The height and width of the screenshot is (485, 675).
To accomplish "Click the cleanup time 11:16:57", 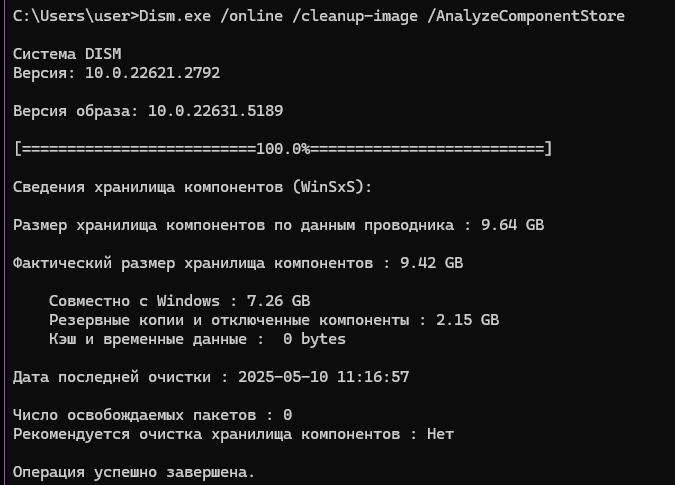I will 373,377.
